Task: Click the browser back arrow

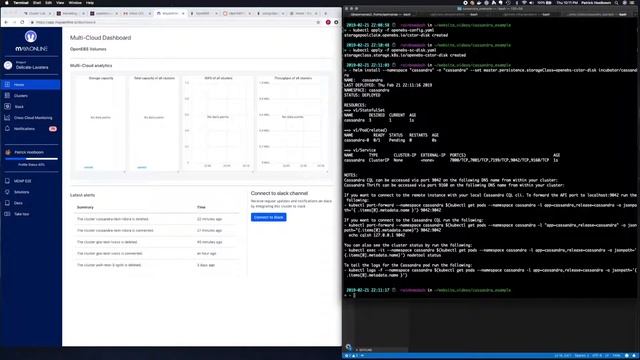Action: [6, 22]
